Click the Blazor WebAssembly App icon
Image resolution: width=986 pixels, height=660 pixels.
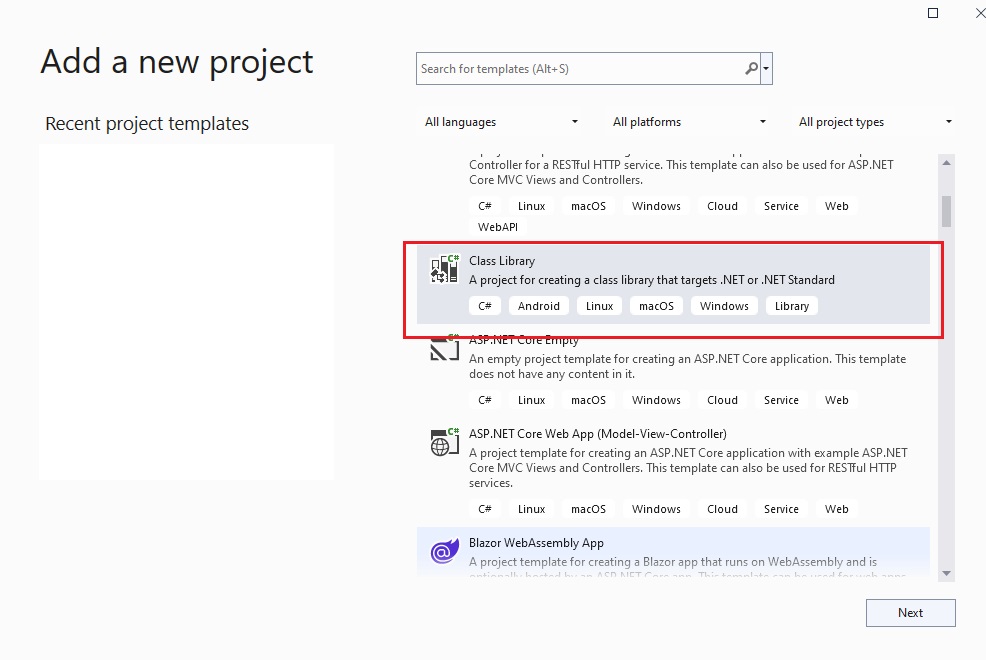coord(445,551)
